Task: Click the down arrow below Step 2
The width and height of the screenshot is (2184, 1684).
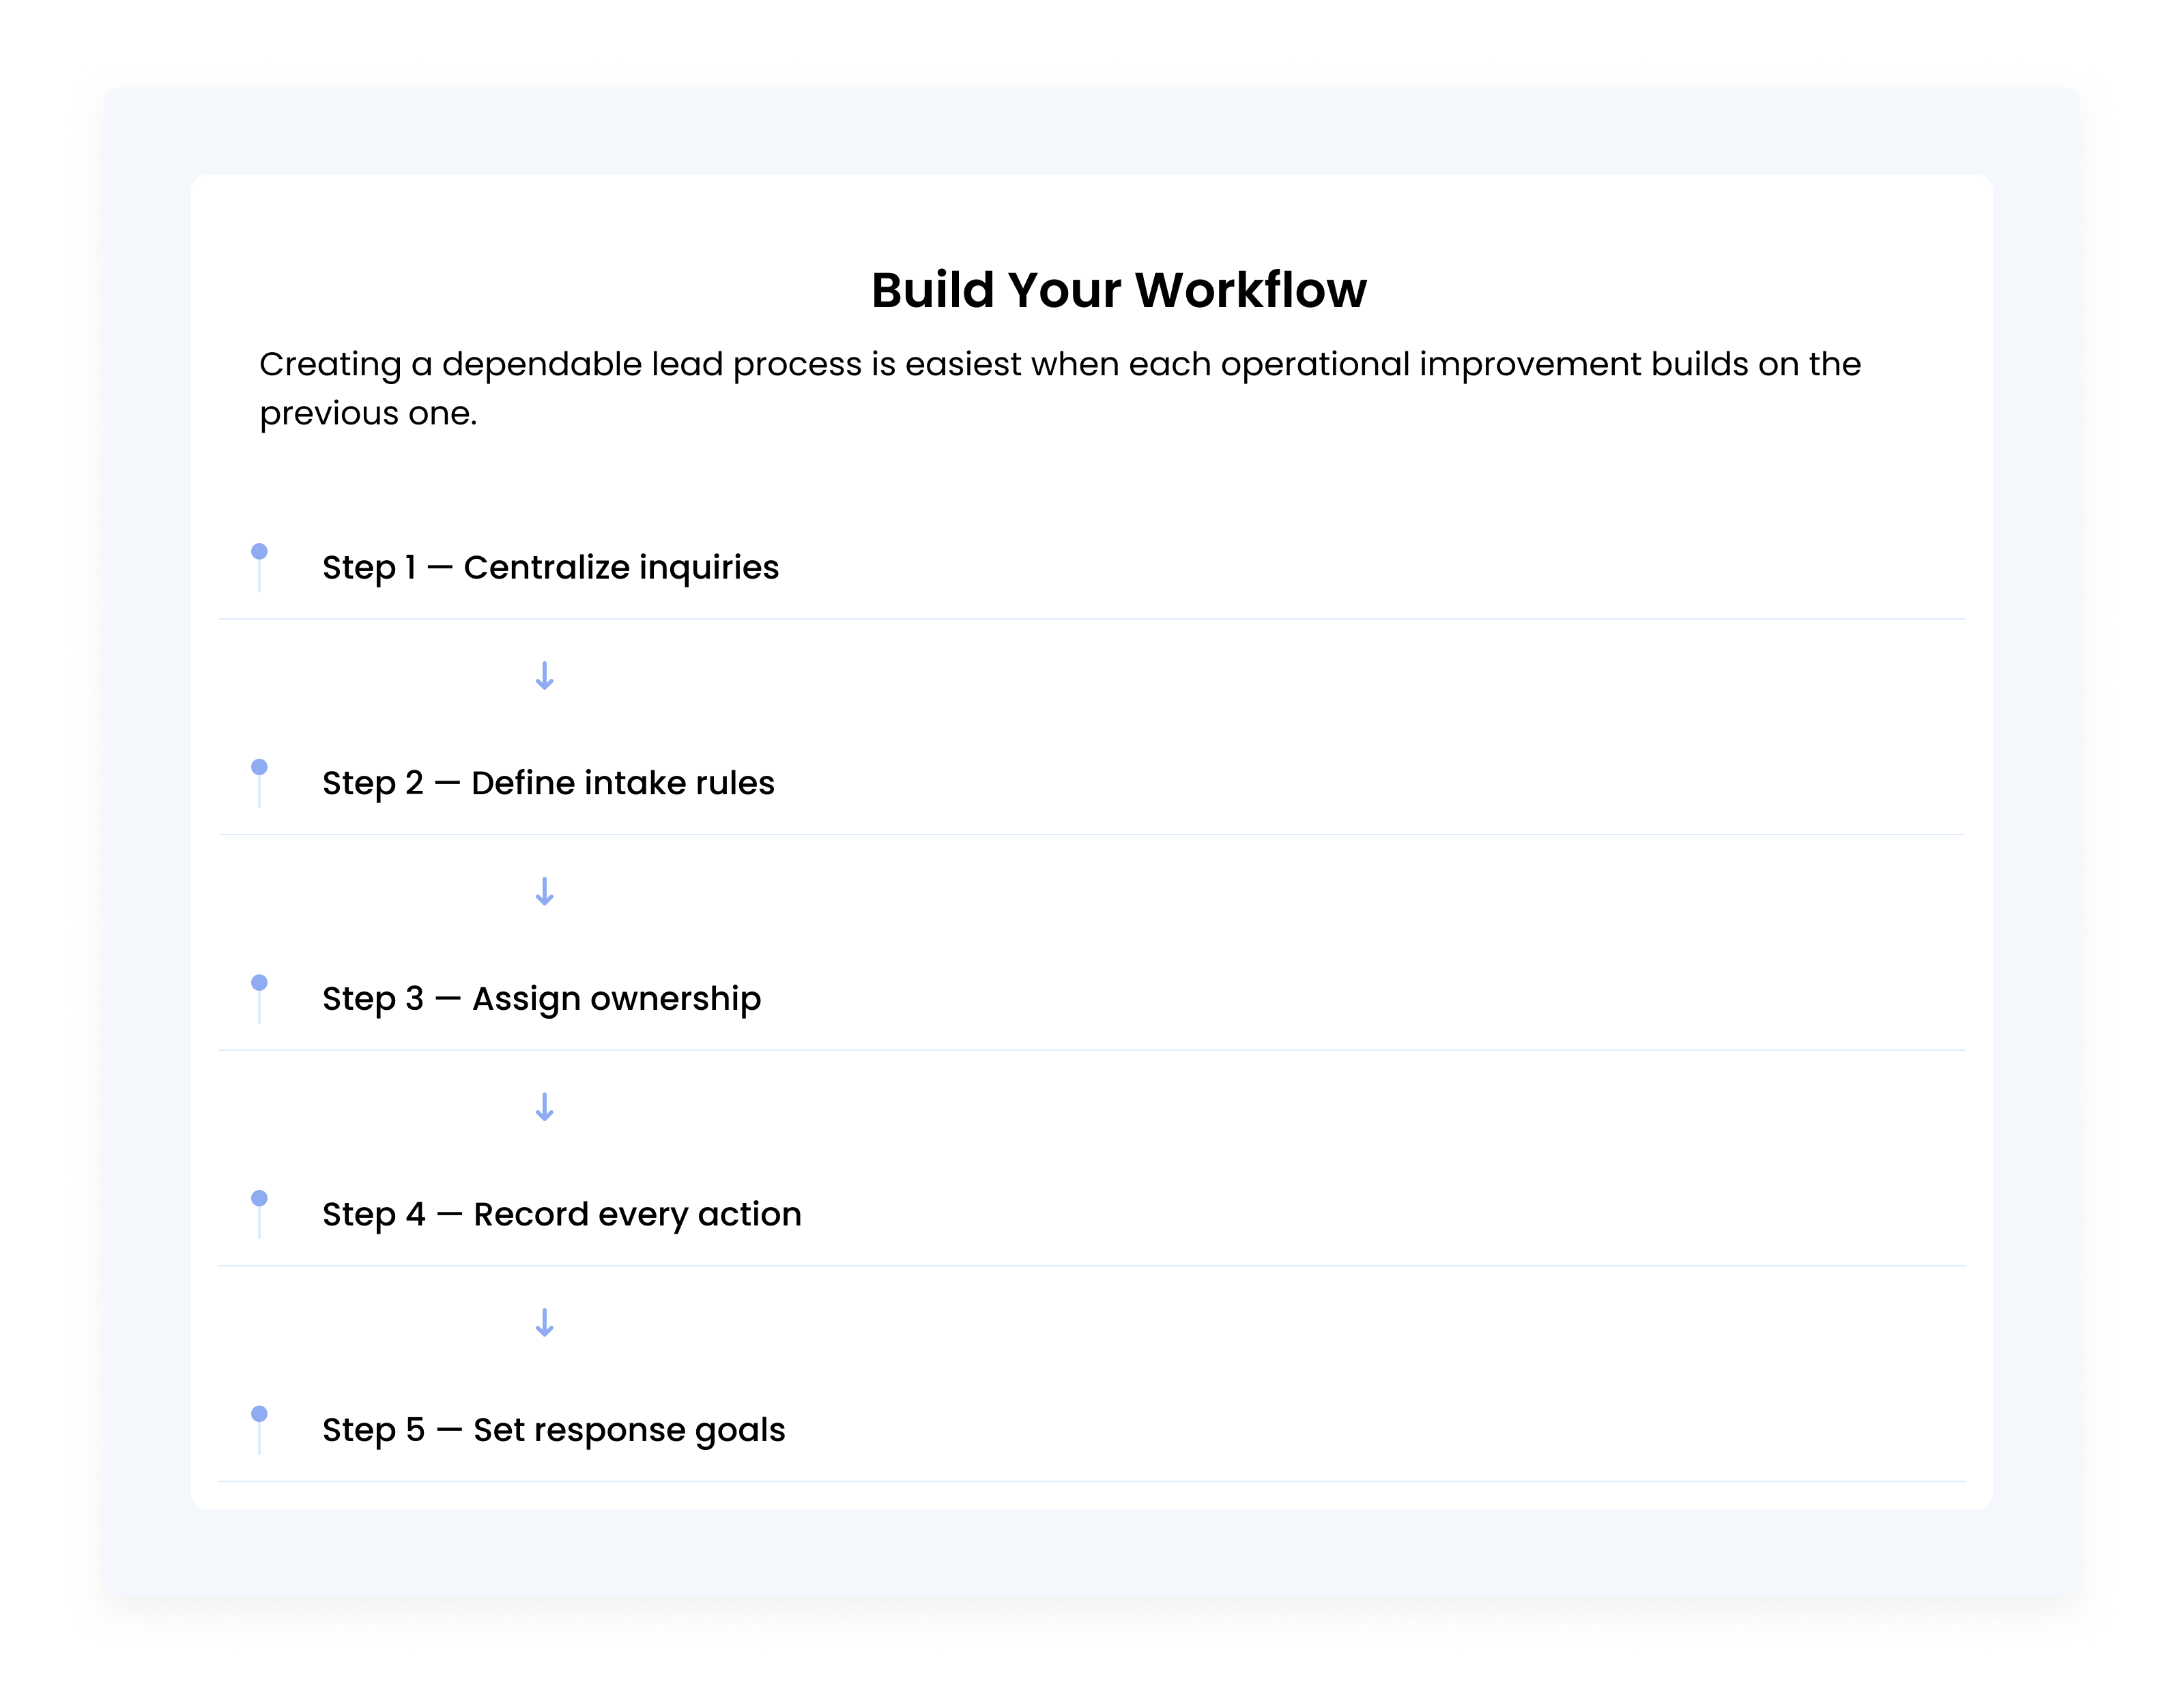Action: click(x=544, y=891)
